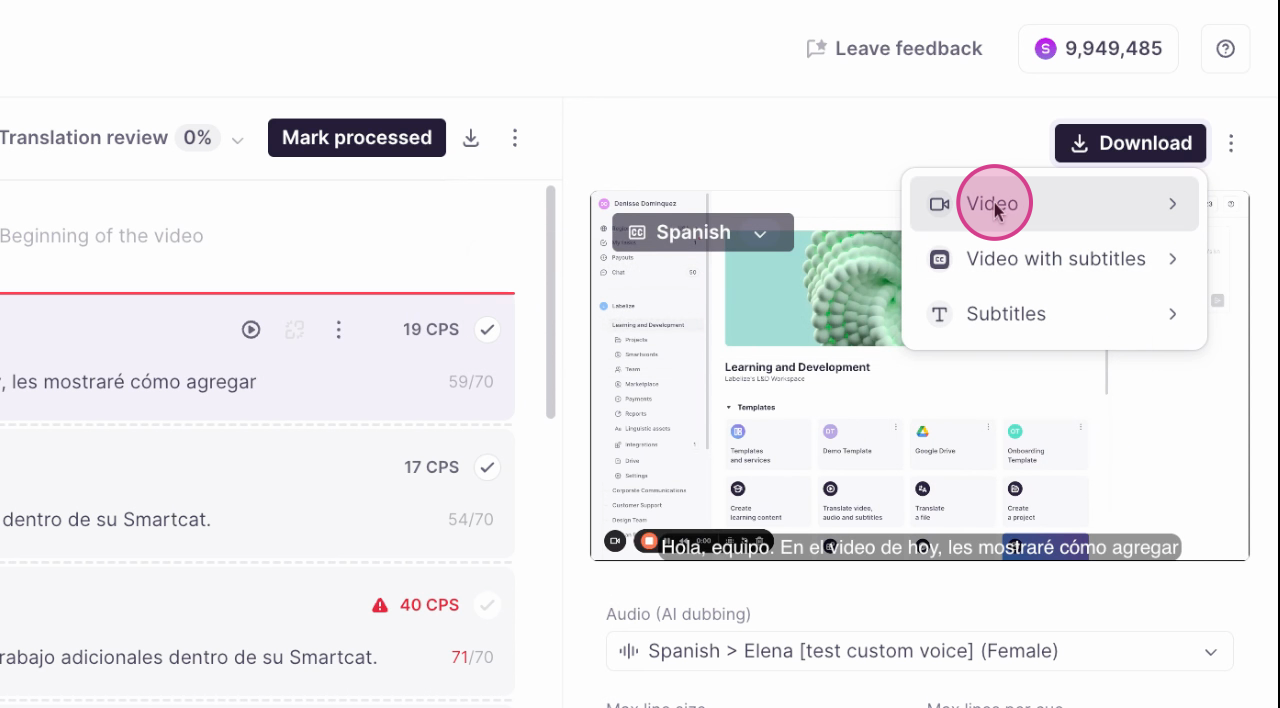Open the Spanish subtitles language dropdown
This screenshot has height=708, width=1280.
703,232
